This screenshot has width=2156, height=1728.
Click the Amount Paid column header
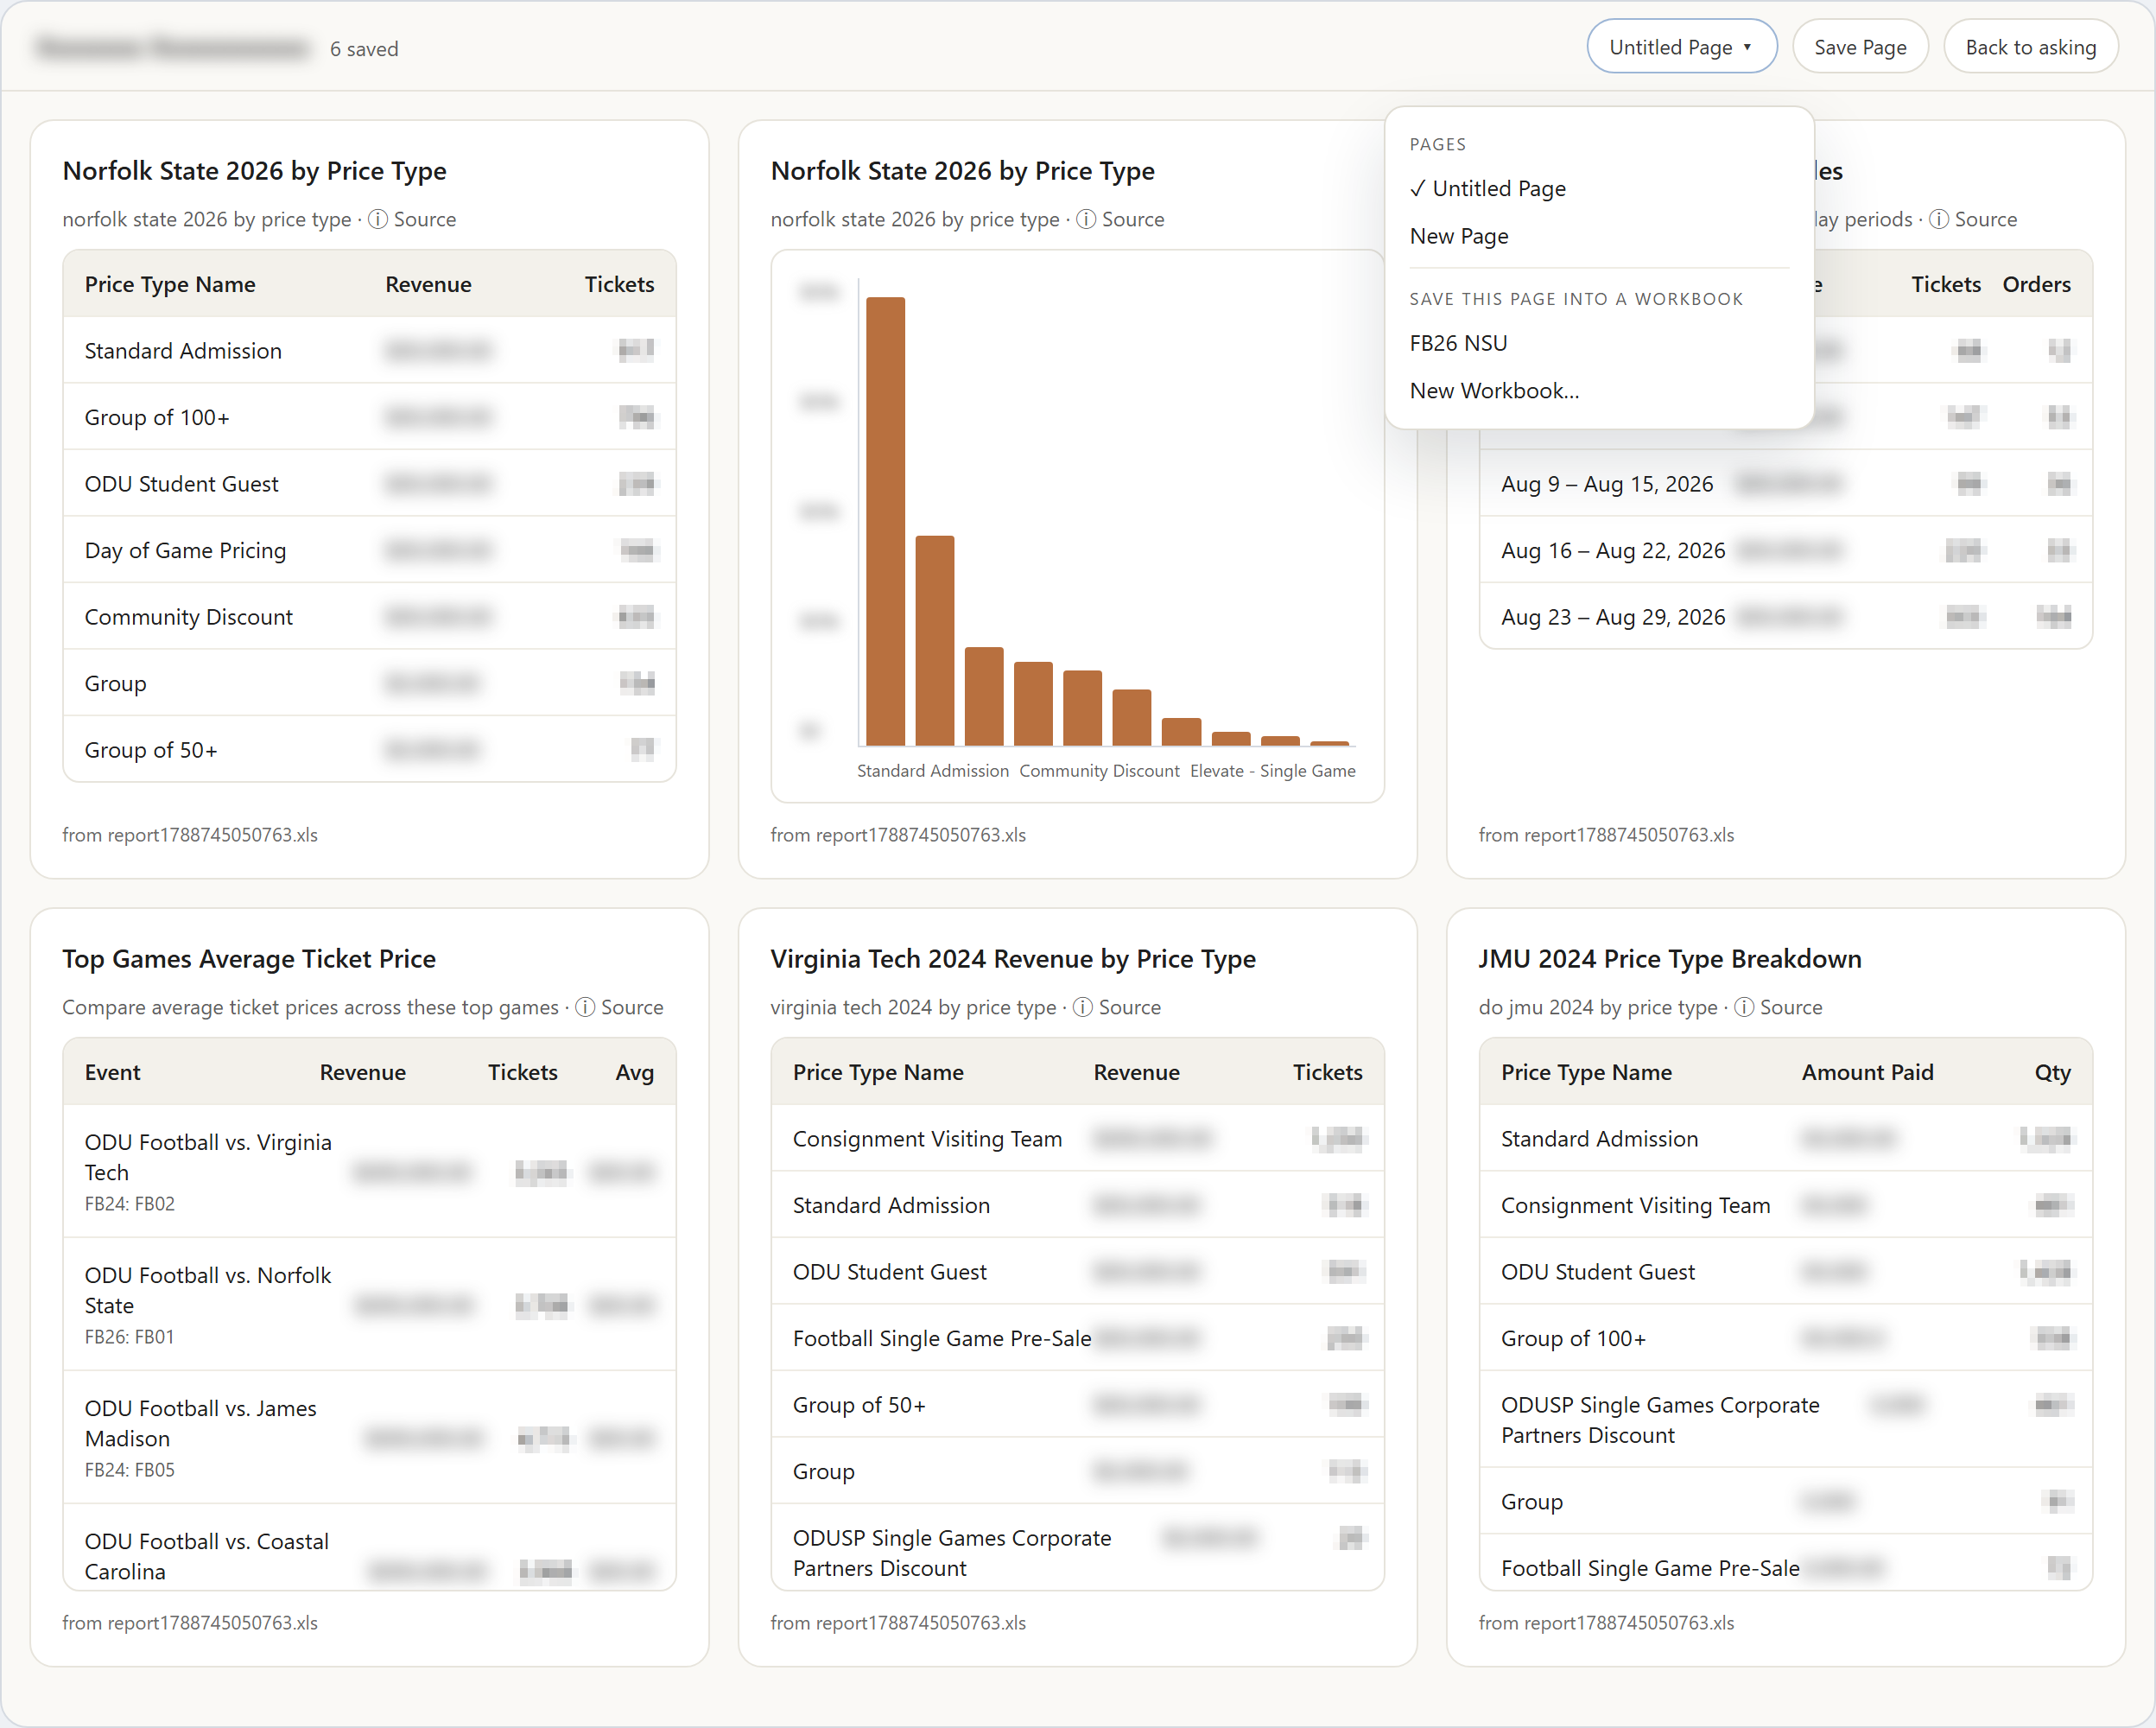click(1867, 1073)
